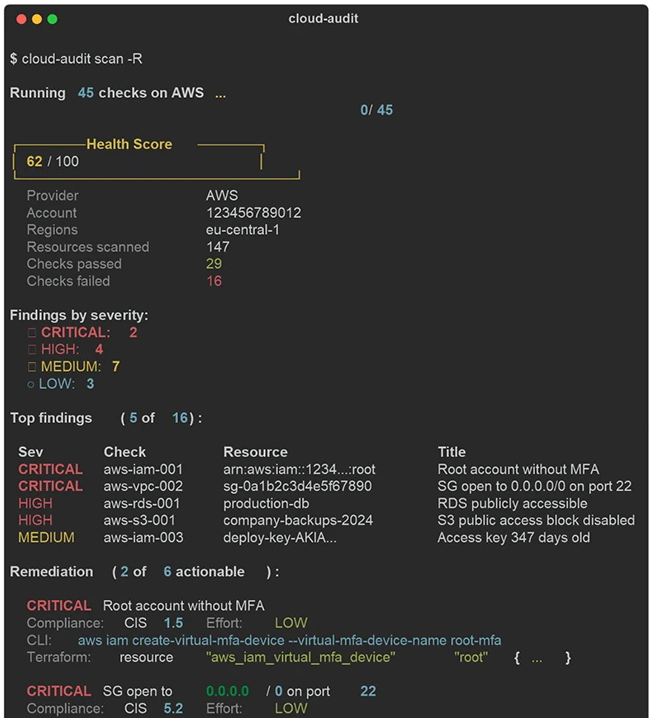
Task: Click the circle marker next to LOW
Action: (x=31, y=385)
